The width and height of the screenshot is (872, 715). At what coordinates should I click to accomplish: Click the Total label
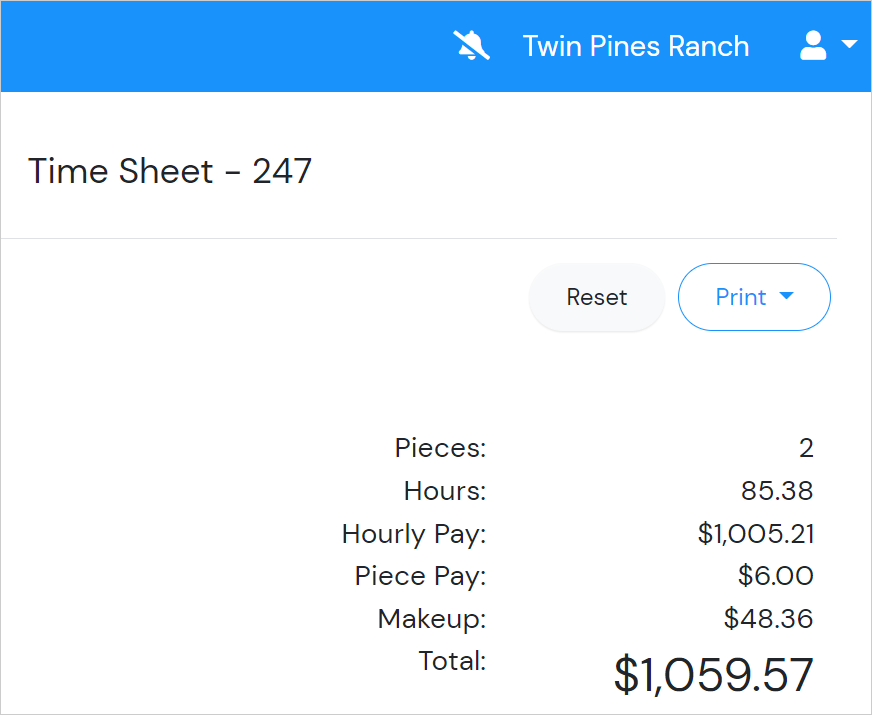(x=452, y=661)
